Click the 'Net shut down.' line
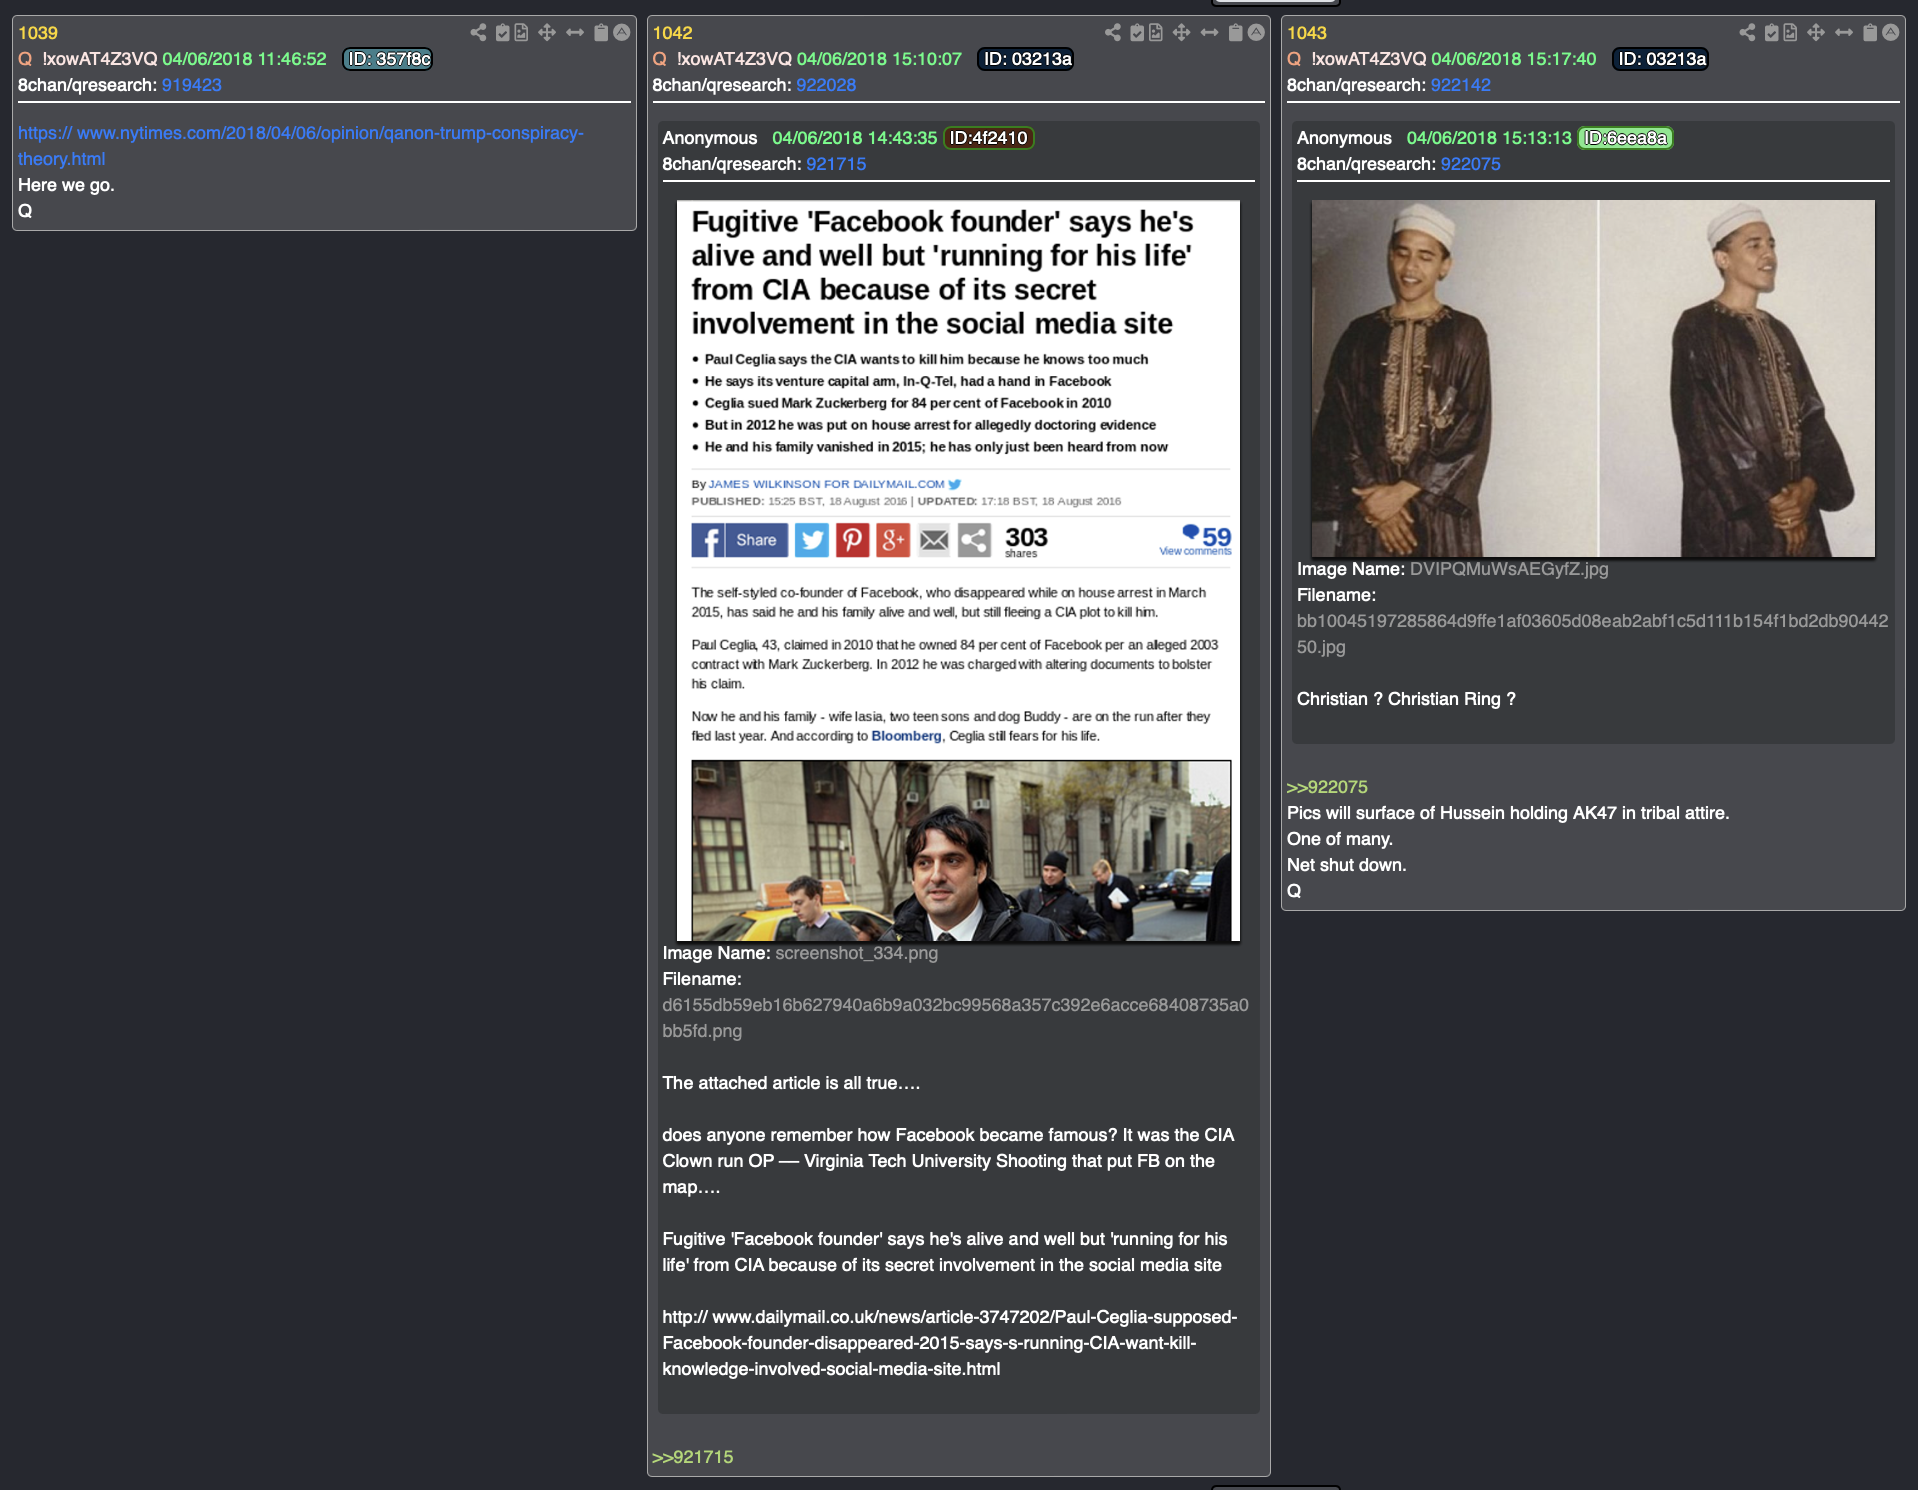Image resolution: width=1918 pixels, height=1490 pixels. [1346, 865]
